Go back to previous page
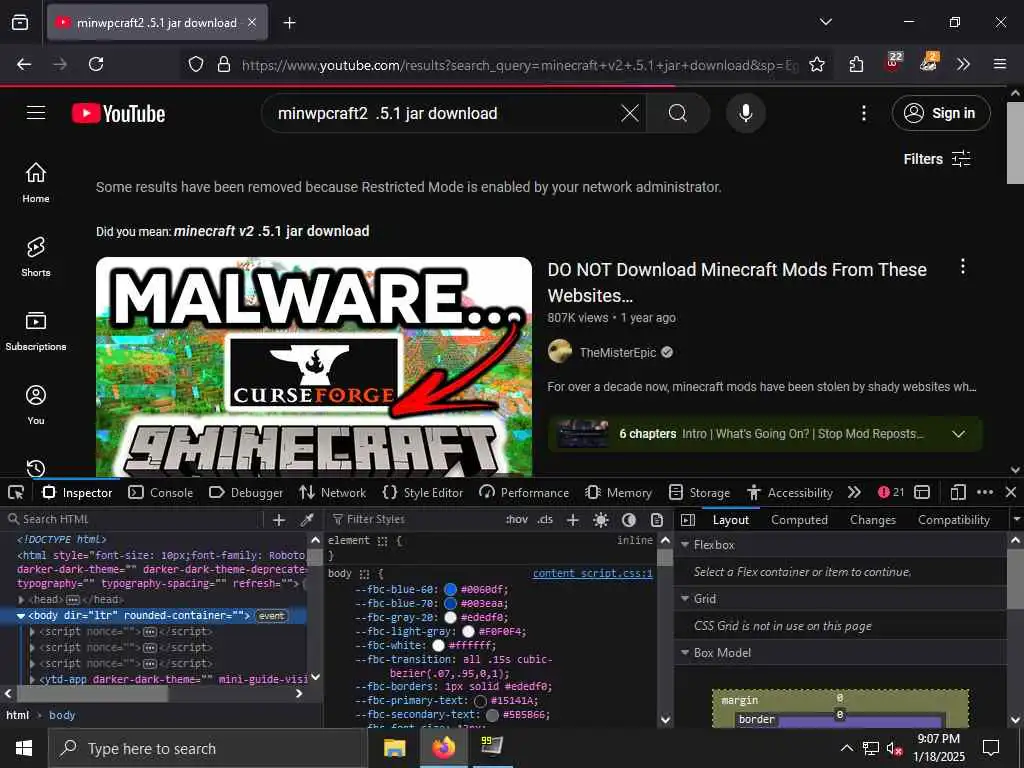Image resolution: width=1024 pixels, height=768 pixels. click(x=24, y=64)
